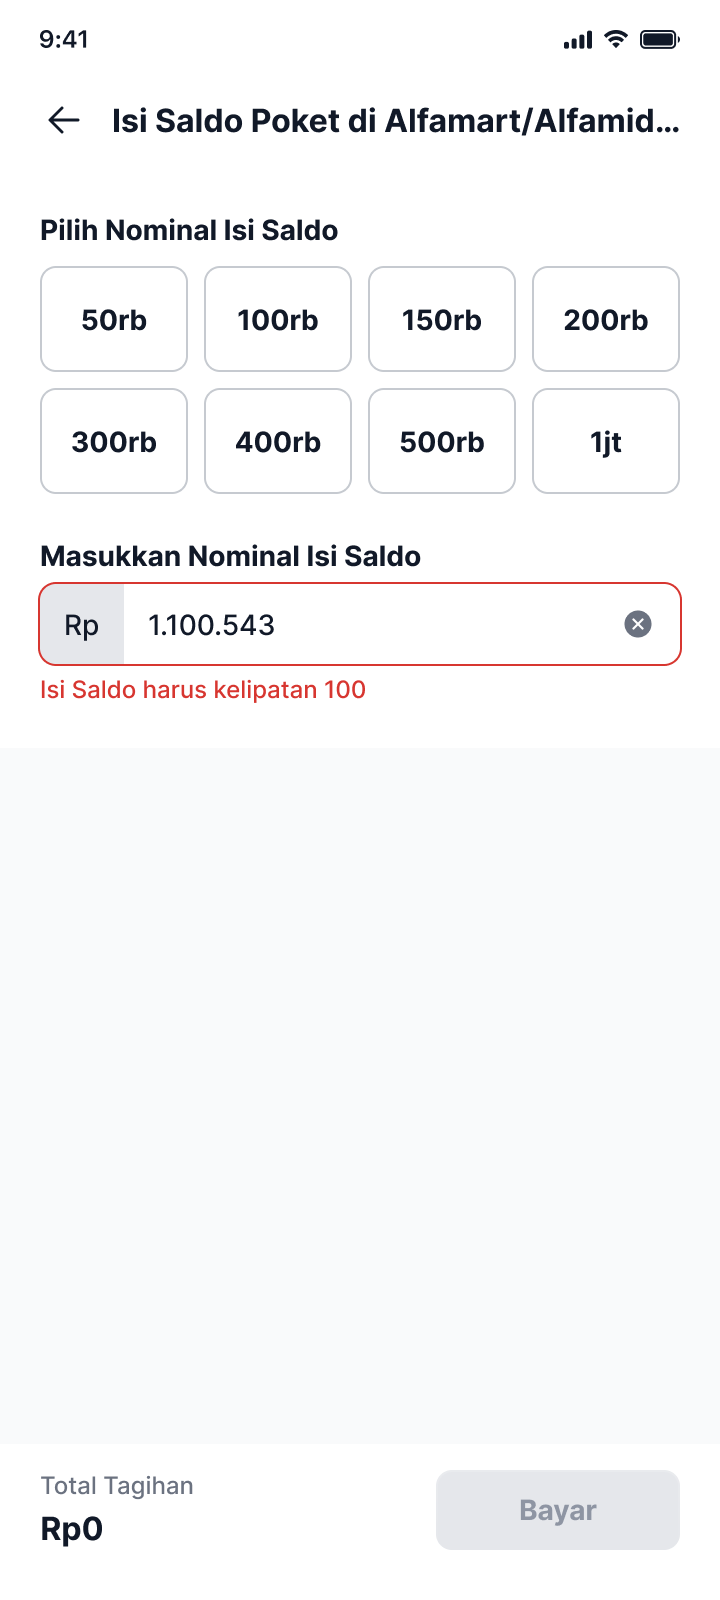Tap the 9:41 clock in status bar
Image resolution: width=720 pixels, height=1600 pixels.
pos(64,39)
